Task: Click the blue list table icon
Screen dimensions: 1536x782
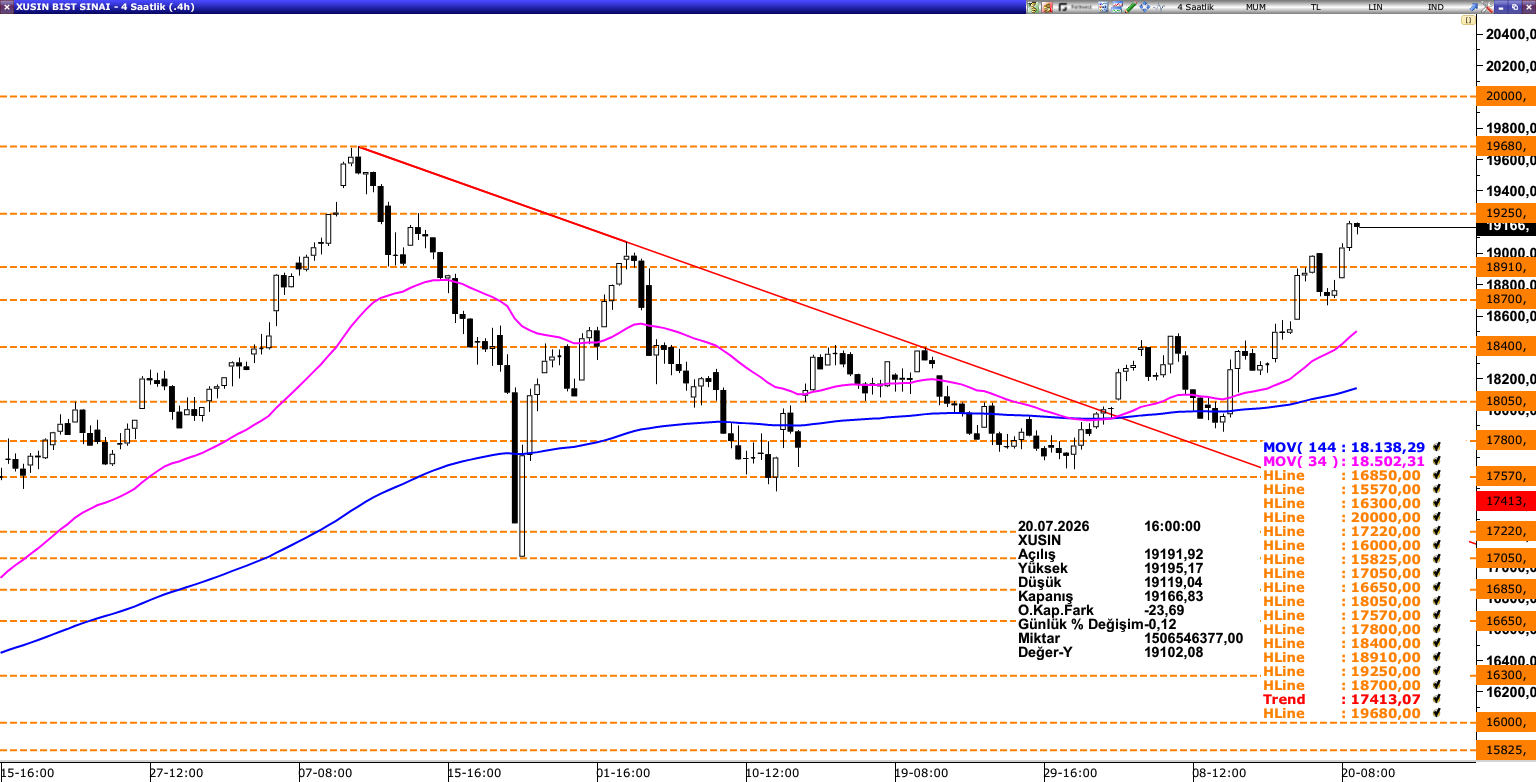Action: pyautogui.click(x=1103, y=7)
